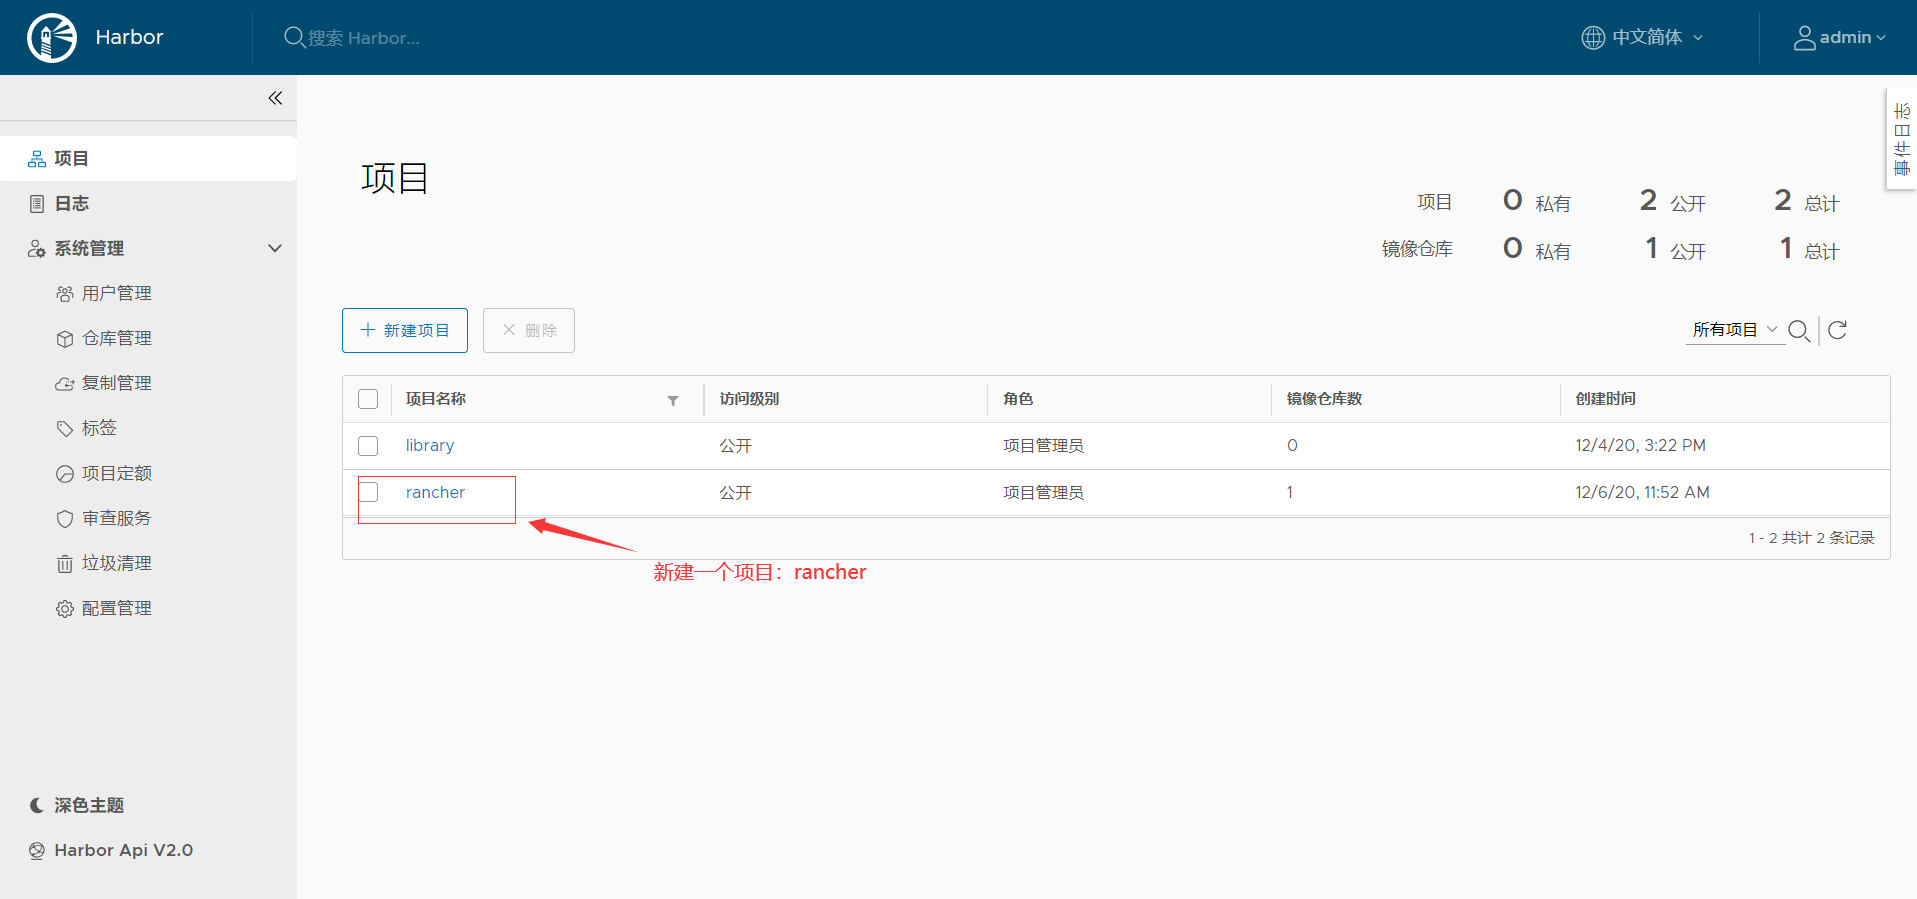
Task: Click the 垃圾清理 trash icon
Action: point(65,564)
